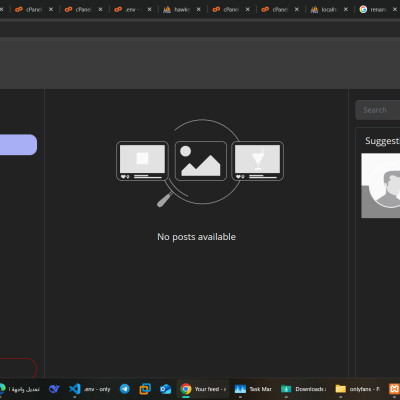Screen dimensions: 400x400
Task: Open the Telegram taskbar icon
Action: click(125, 389)
